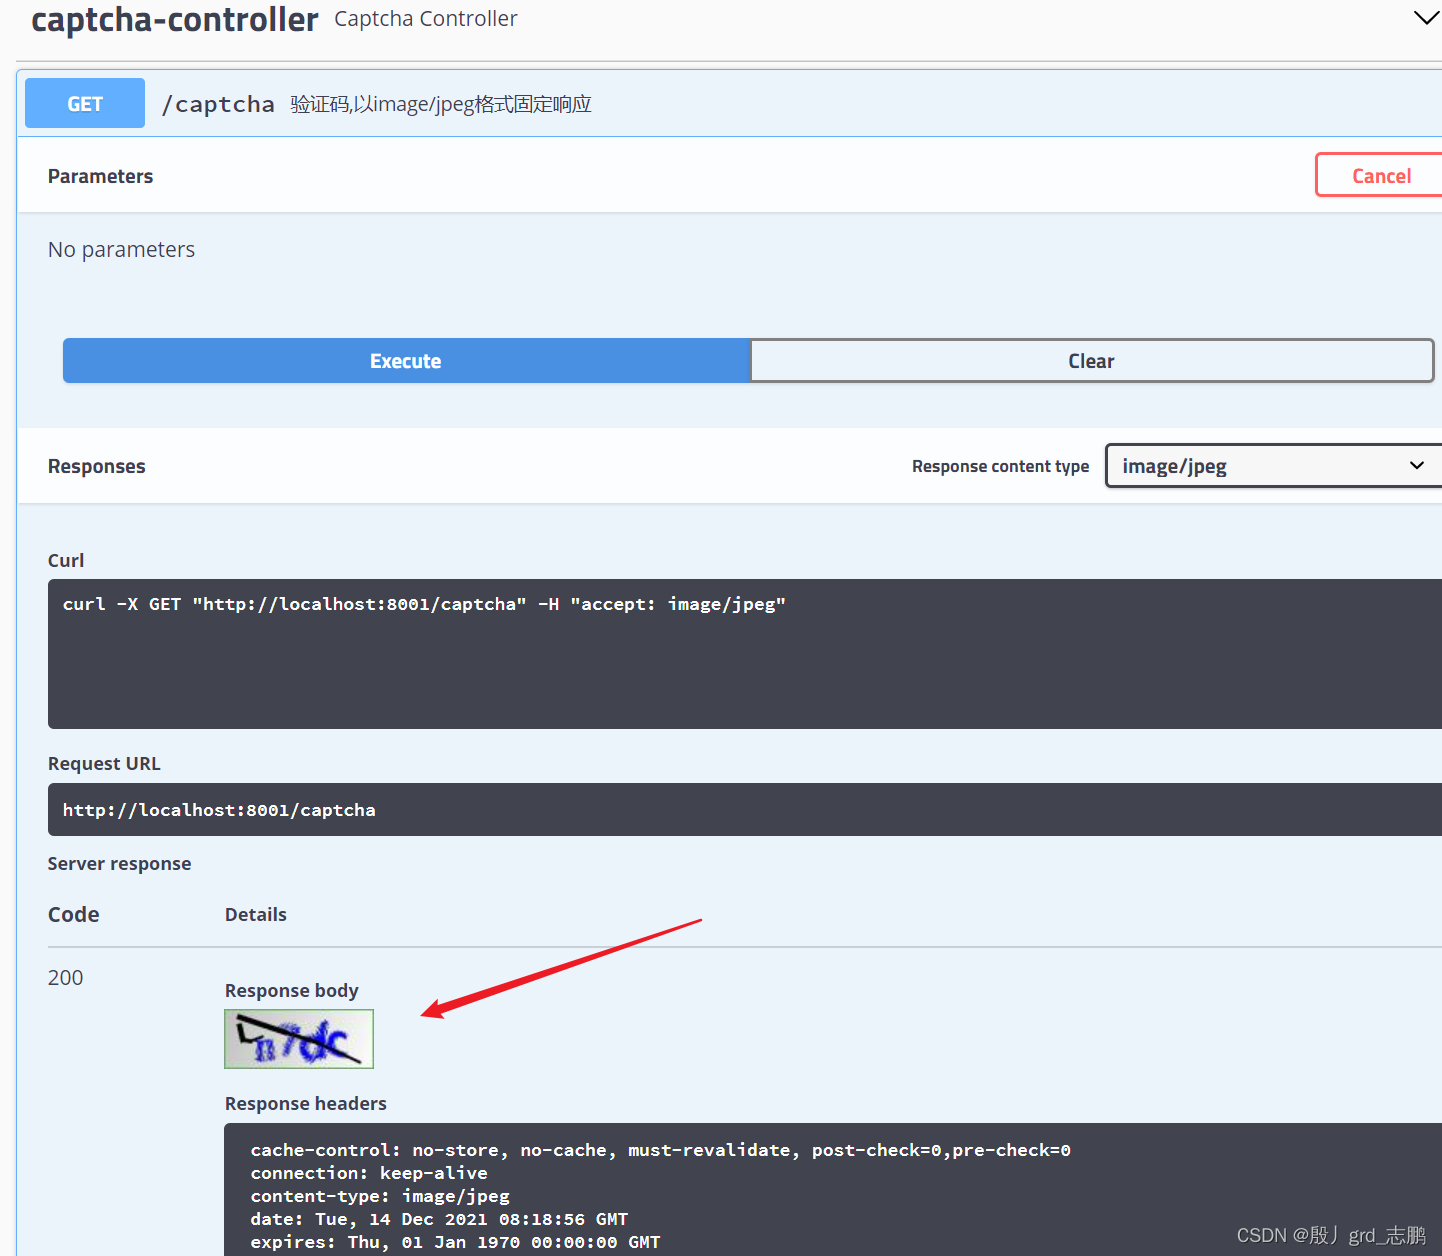1442x1256 pixels.
Task: Click the captcha image in Response body
Action: [299, 1039]
